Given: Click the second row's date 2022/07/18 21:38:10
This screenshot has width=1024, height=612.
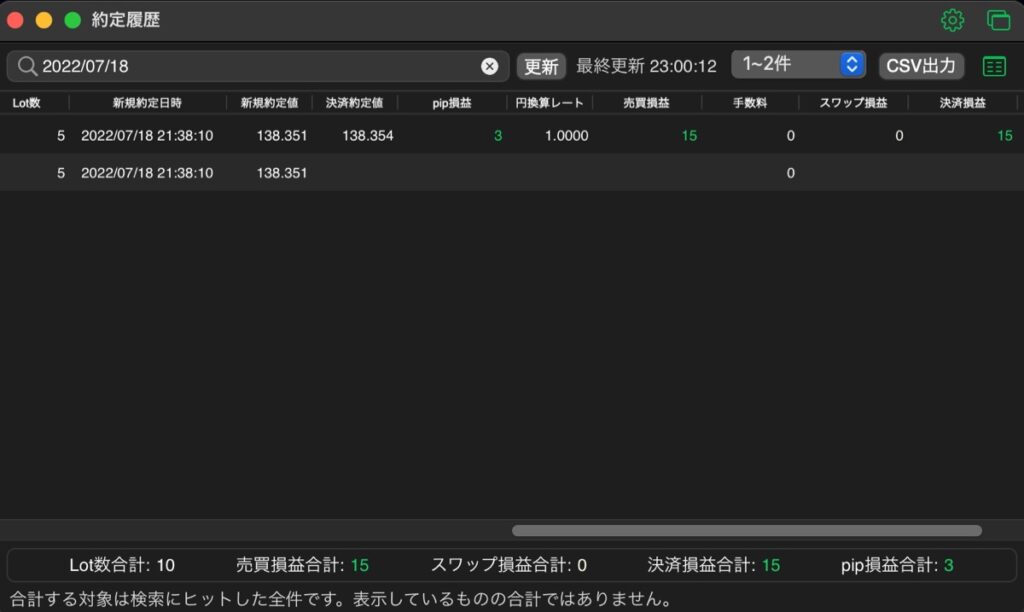Looking at the screenshot, I should (x=147, y=173).
